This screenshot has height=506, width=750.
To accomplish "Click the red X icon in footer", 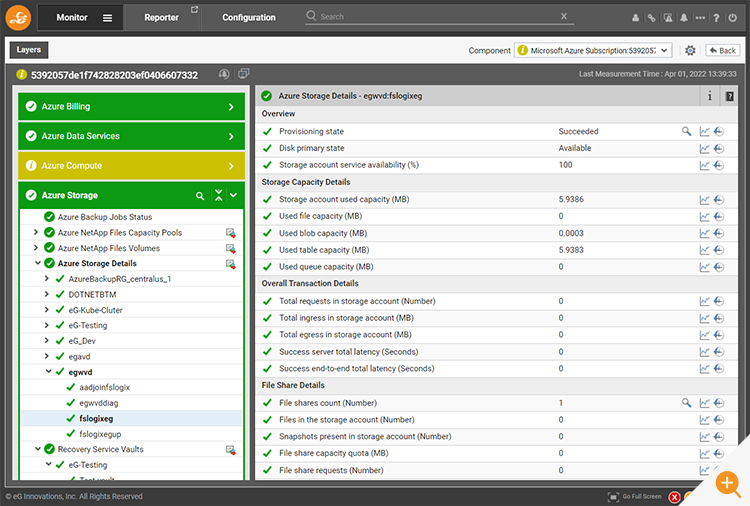I will point(674,497).
